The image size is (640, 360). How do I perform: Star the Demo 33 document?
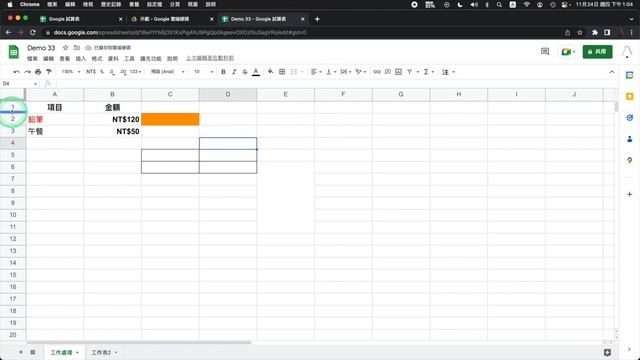(65, 48)
